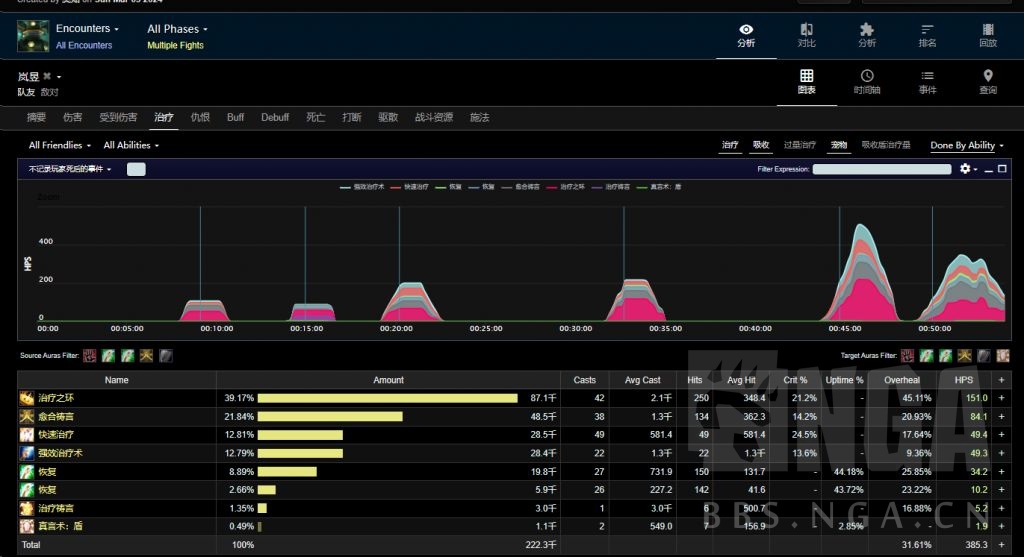Viewport: 1024px width, 557px height.
Task: Open the puzzle piece 分析 view
Action: coord(867,36)
